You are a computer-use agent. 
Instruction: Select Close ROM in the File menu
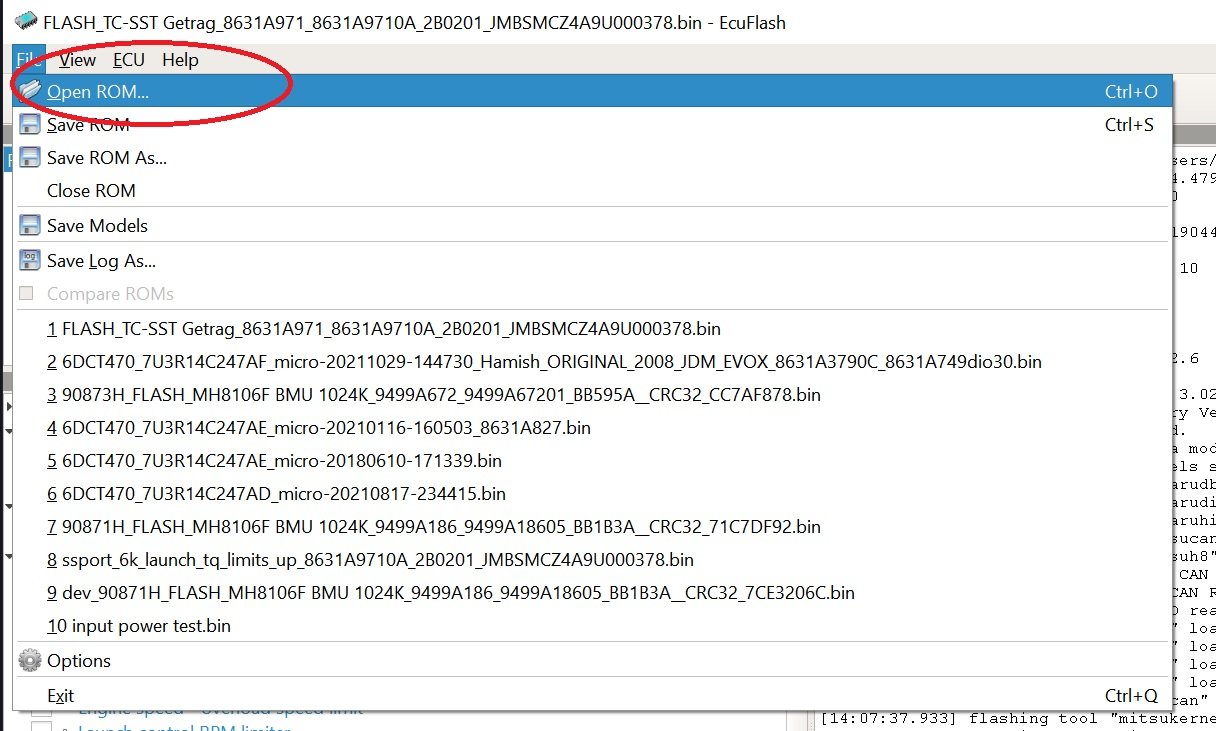[x=592, y=191]
